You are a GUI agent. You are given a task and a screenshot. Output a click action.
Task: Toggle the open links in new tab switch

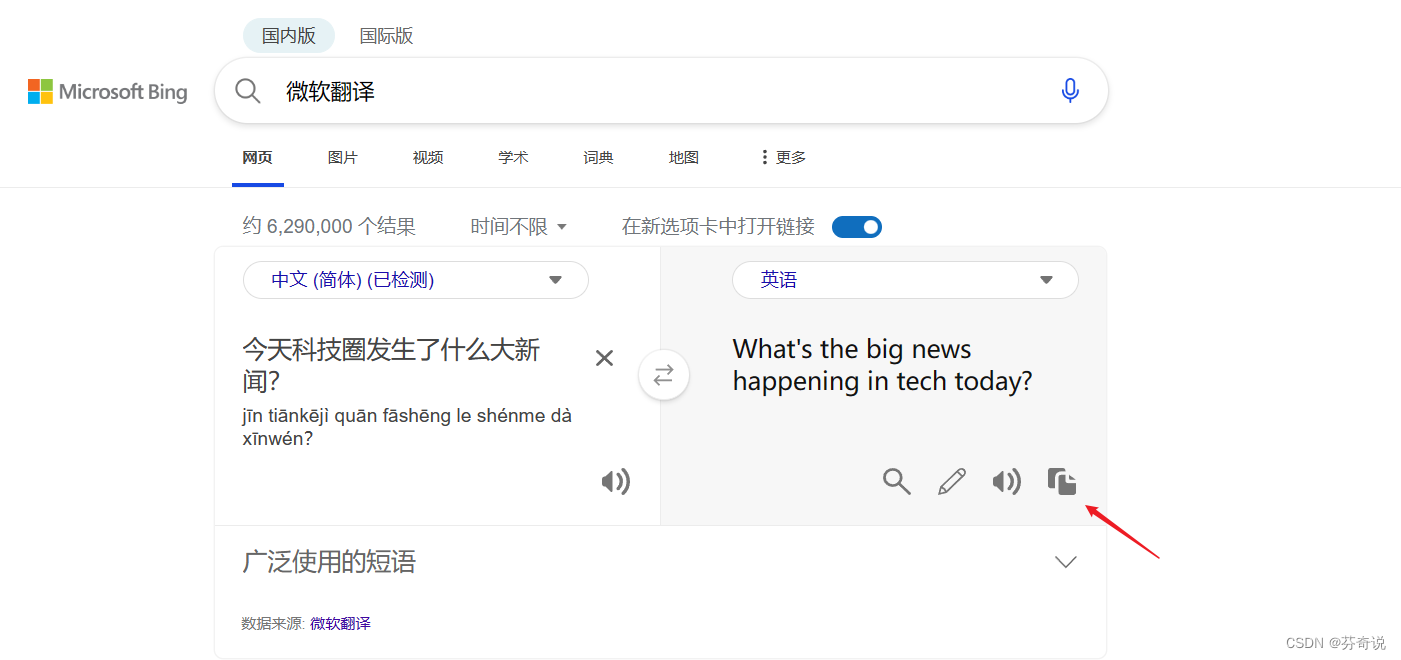[x=857, y=227]
